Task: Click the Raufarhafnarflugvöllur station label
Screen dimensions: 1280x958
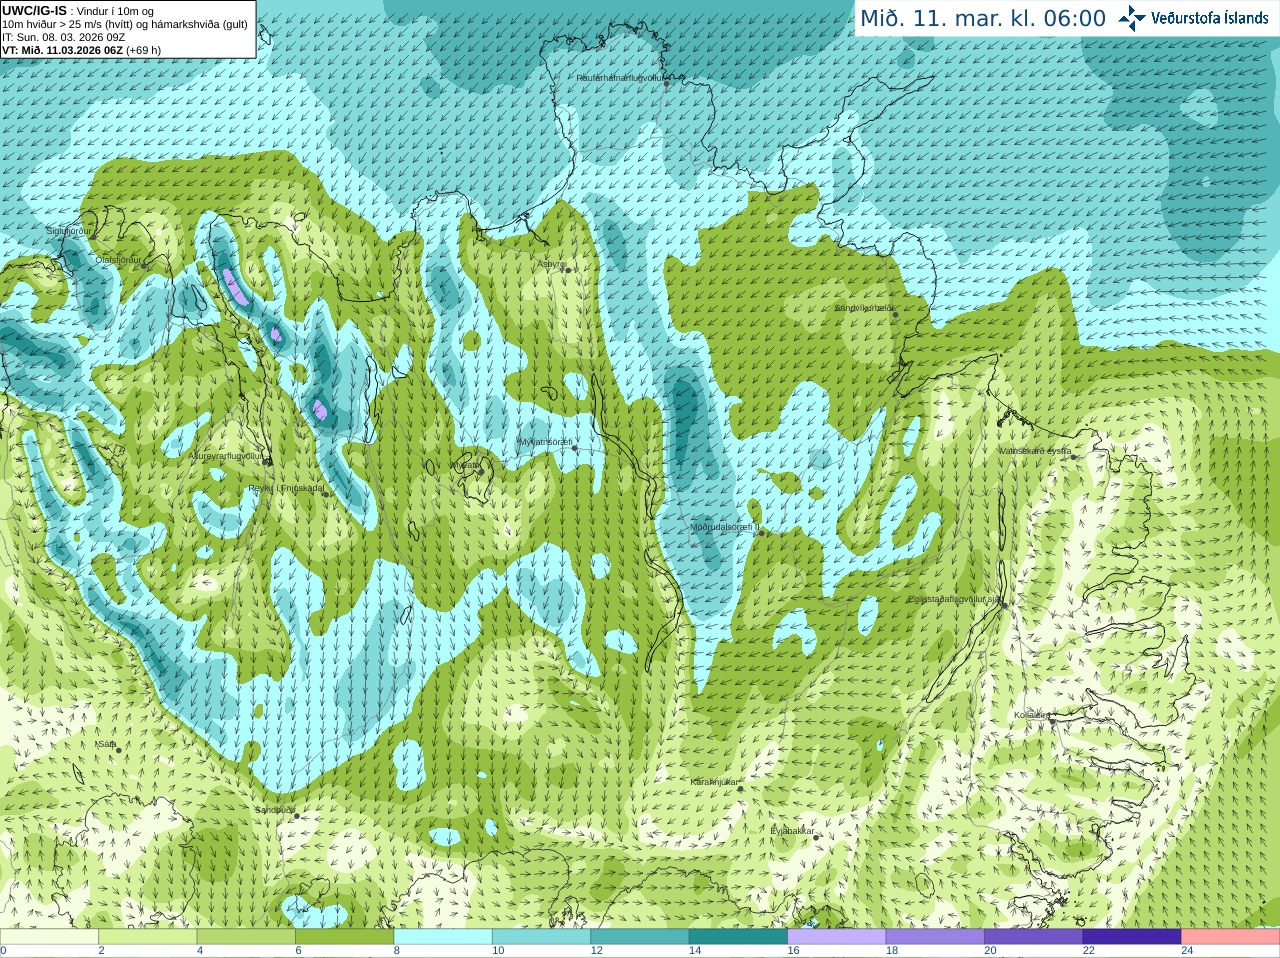Action: coord(619,77)
